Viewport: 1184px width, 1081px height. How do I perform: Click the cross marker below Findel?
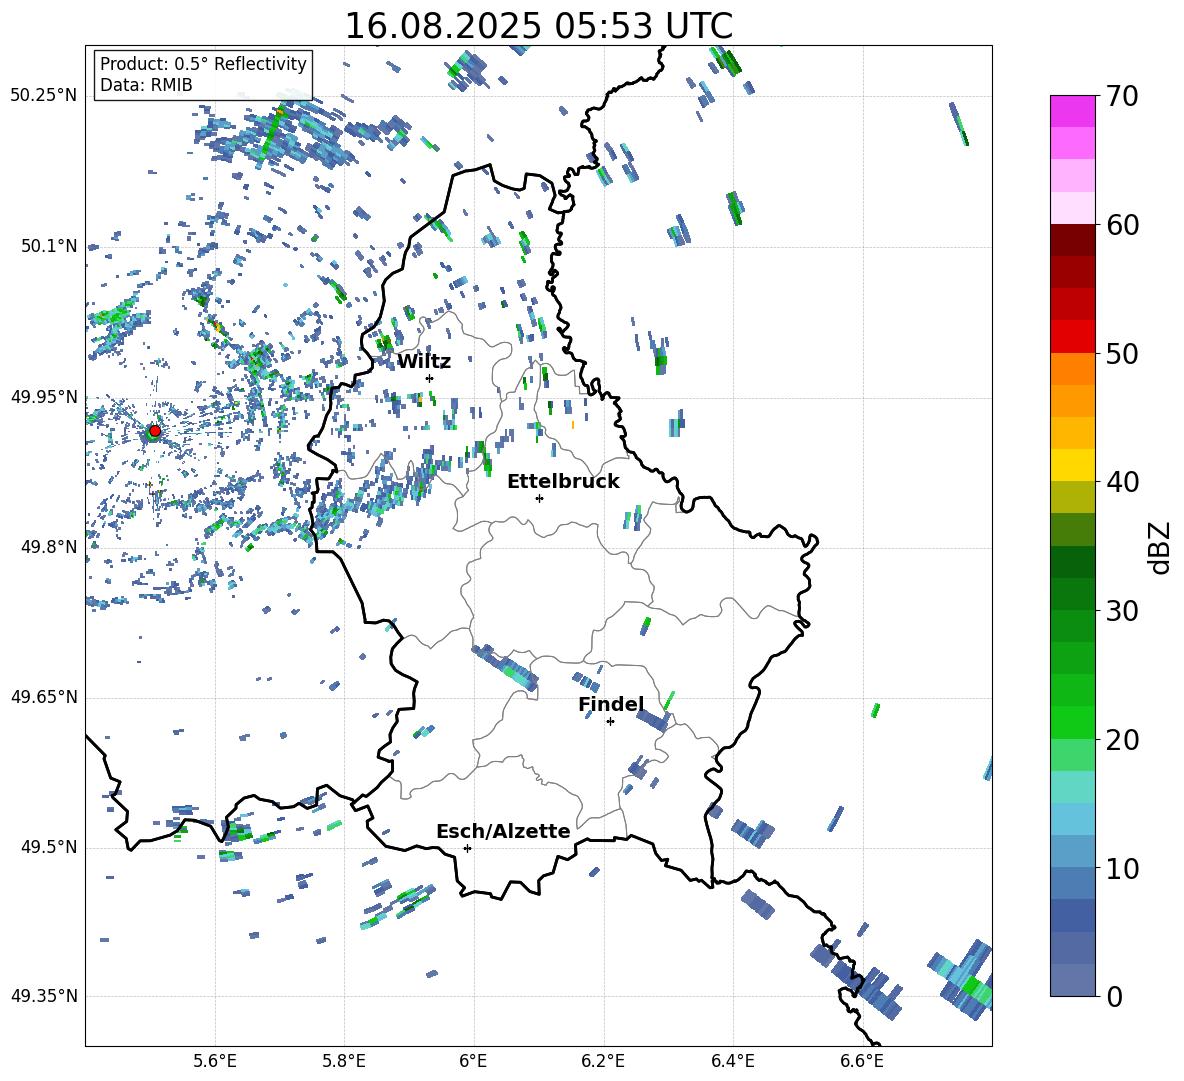610,721
